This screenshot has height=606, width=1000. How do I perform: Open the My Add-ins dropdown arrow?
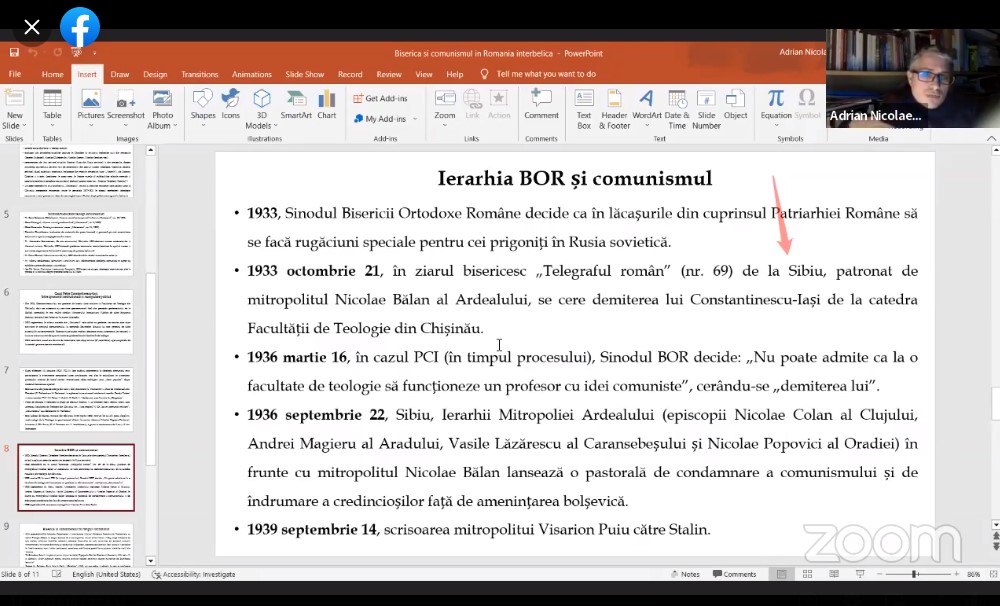pos(414,119)
